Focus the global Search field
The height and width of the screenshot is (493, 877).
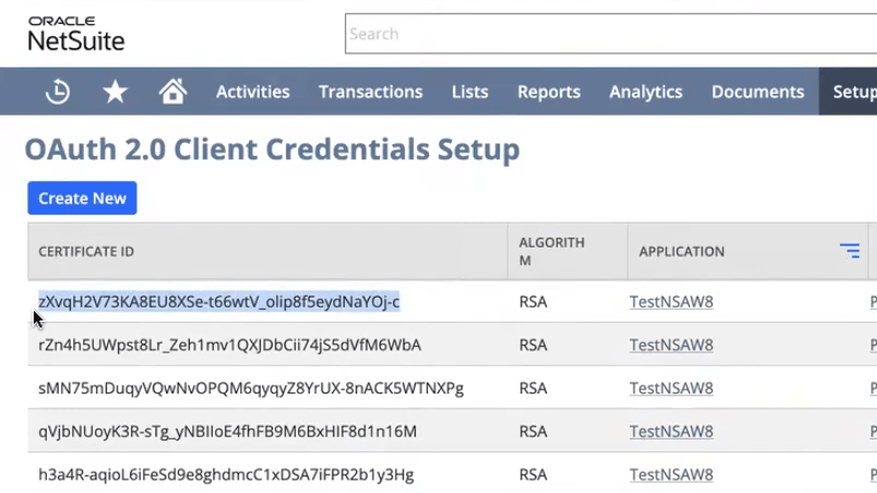(611, 34)
